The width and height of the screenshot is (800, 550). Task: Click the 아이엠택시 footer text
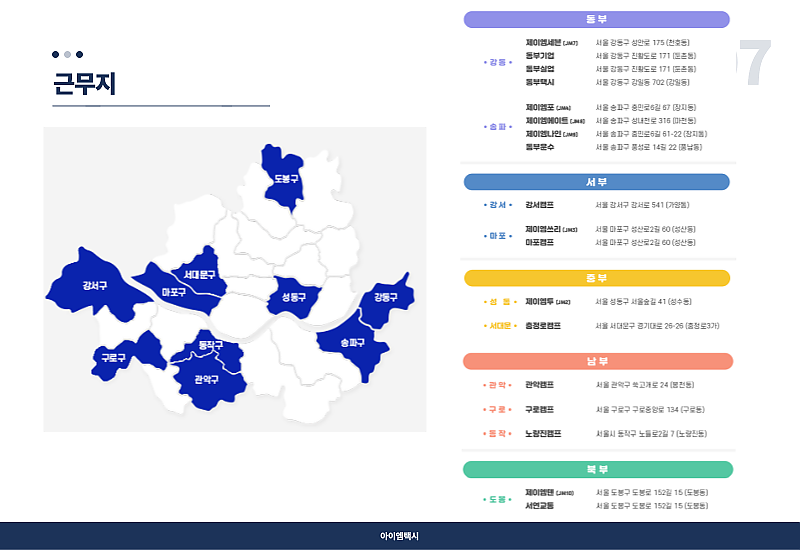[400, 537]
